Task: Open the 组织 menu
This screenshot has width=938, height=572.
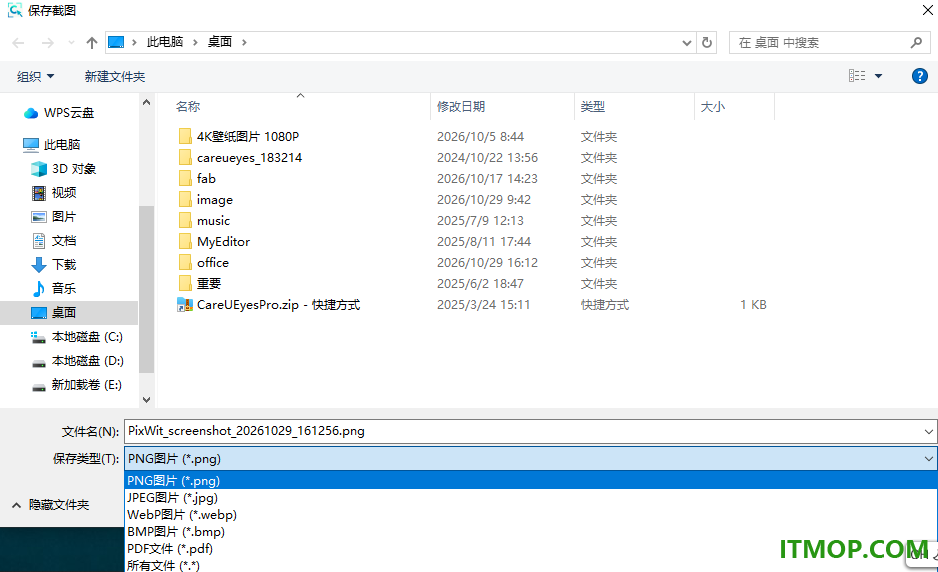Action: coord(35,77)
